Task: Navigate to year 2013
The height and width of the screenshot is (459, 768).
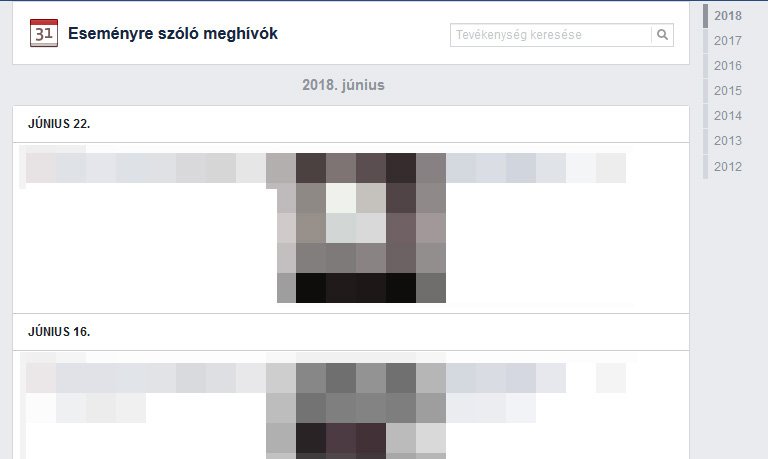Action: pyautogui.click(x=727, y=141)
